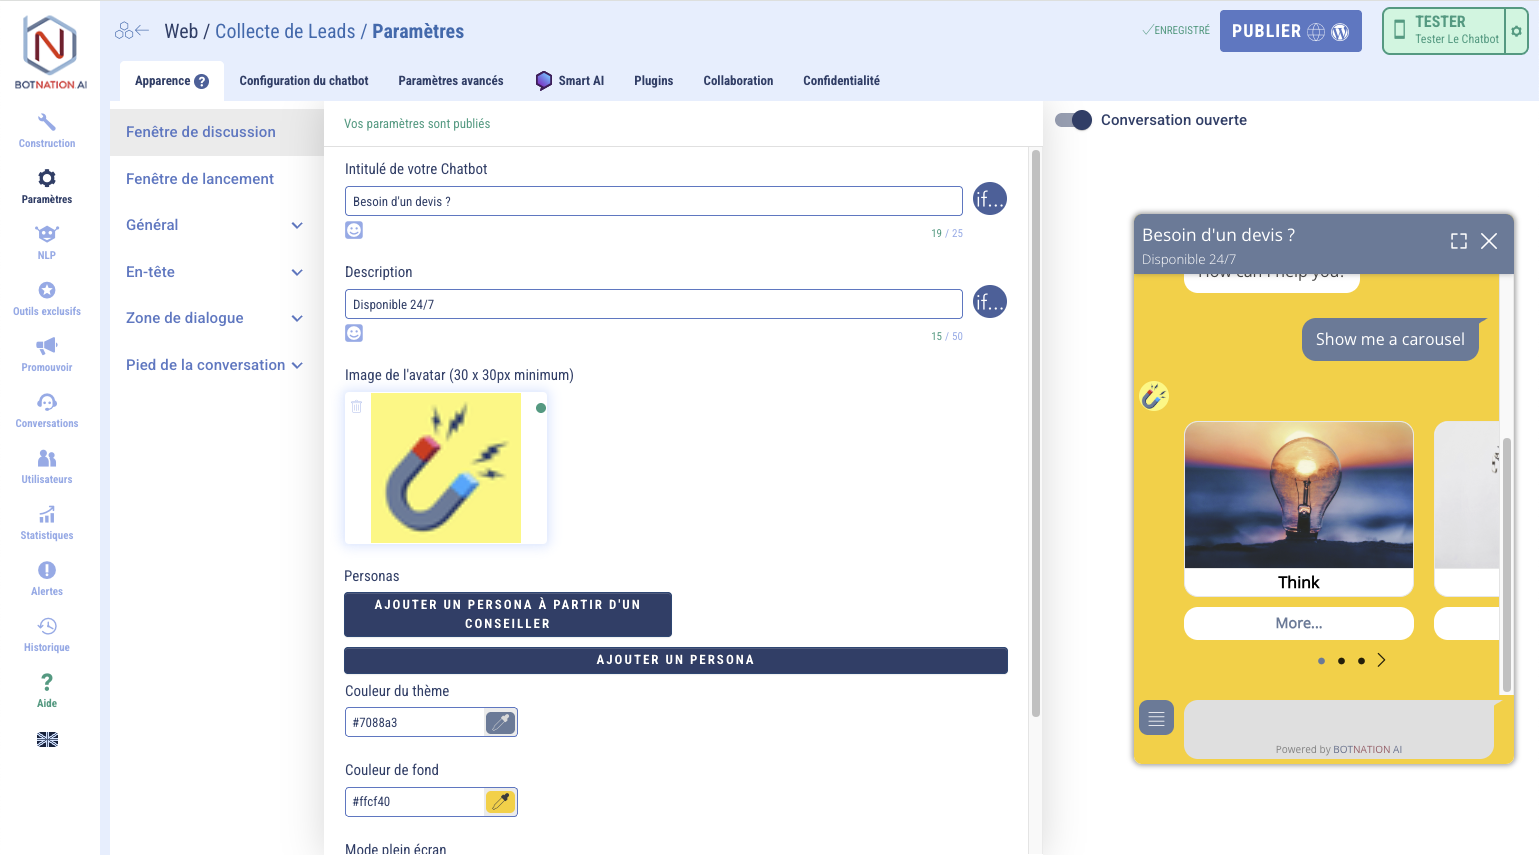
Task: Open background color picker eyedropper
Action: 501,801
